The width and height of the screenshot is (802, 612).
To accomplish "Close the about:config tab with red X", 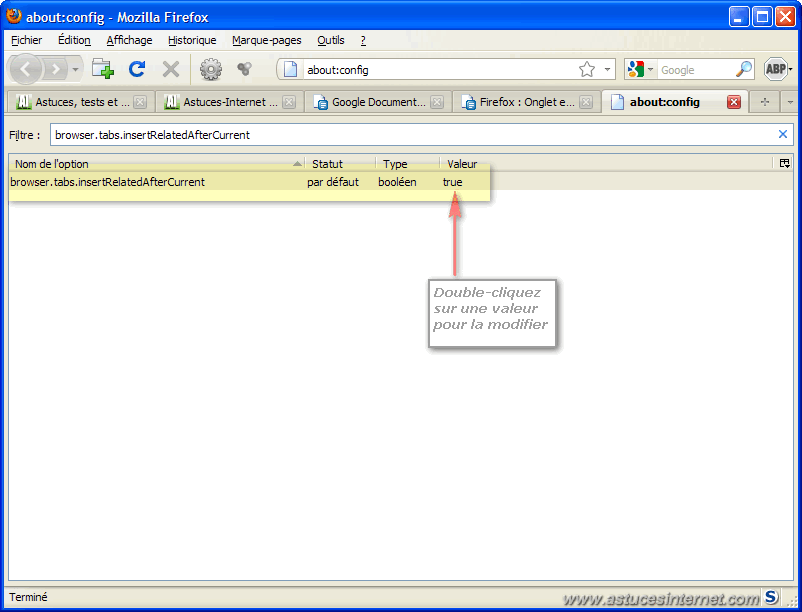I will [734, 102].
